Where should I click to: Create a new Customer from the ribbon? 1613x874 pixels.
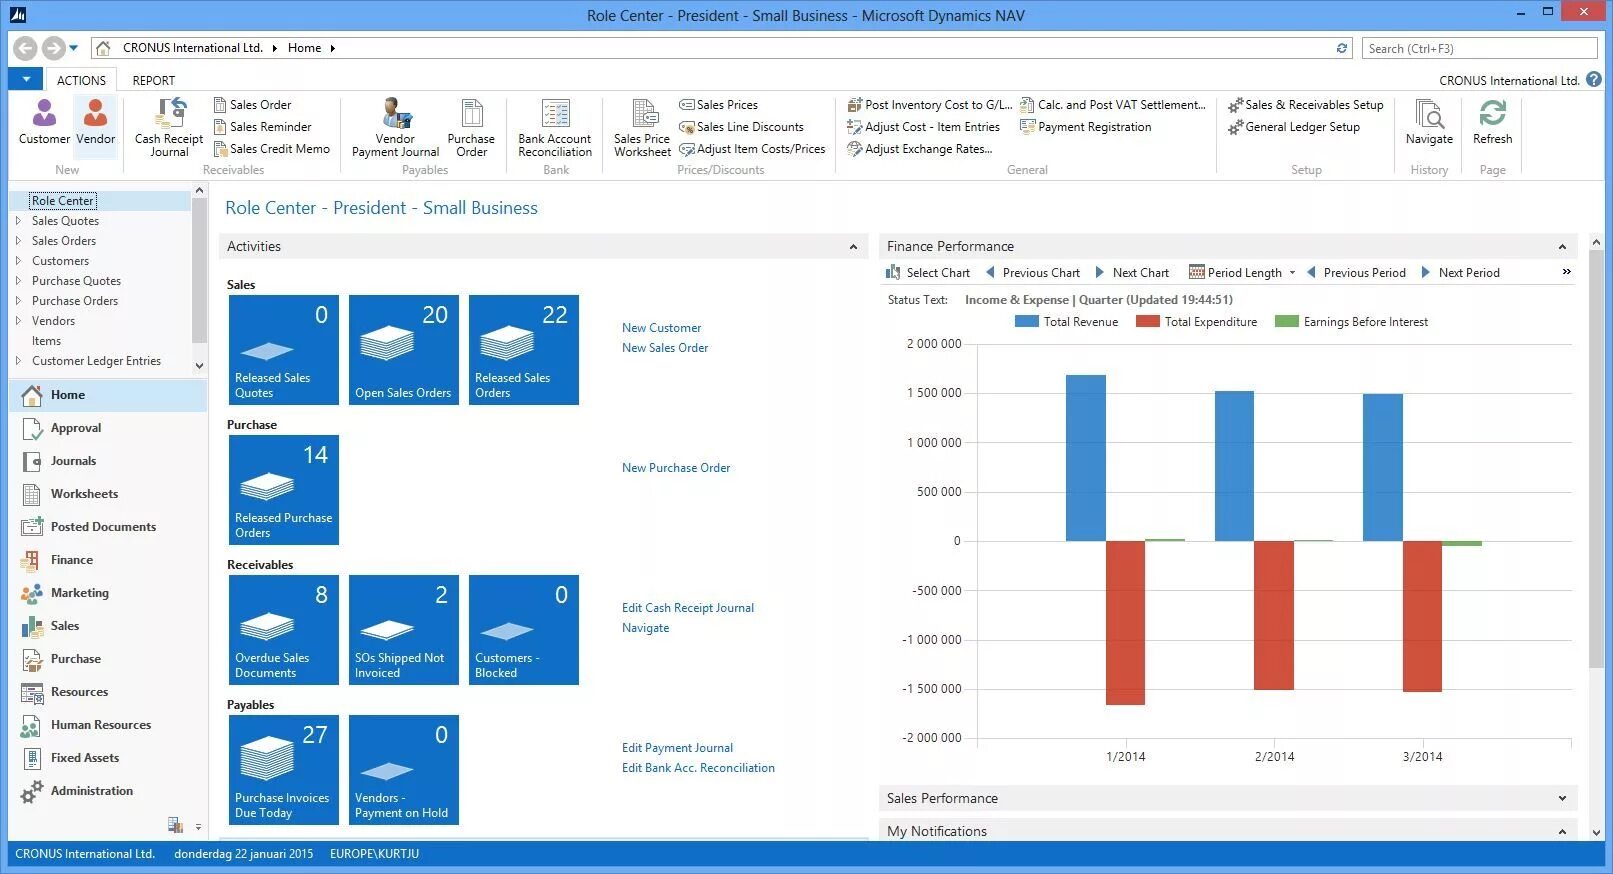pyautogui.click(x=44, y=122)
